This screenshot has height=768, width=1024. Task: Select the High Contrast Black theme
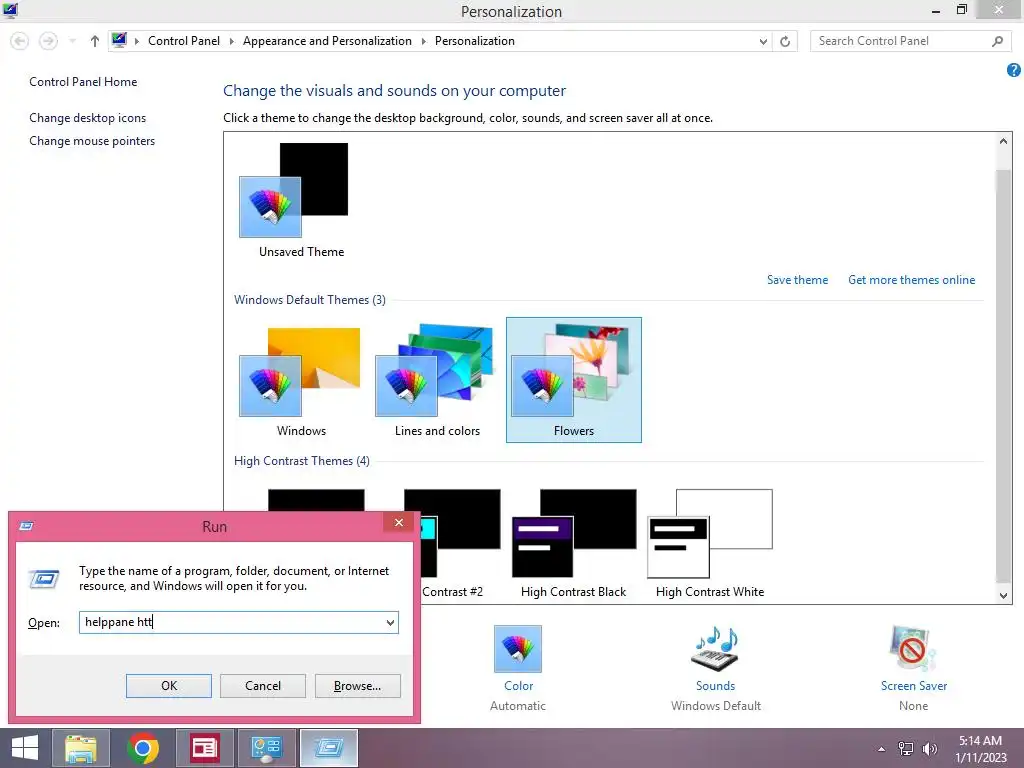(x=573, y=542)
